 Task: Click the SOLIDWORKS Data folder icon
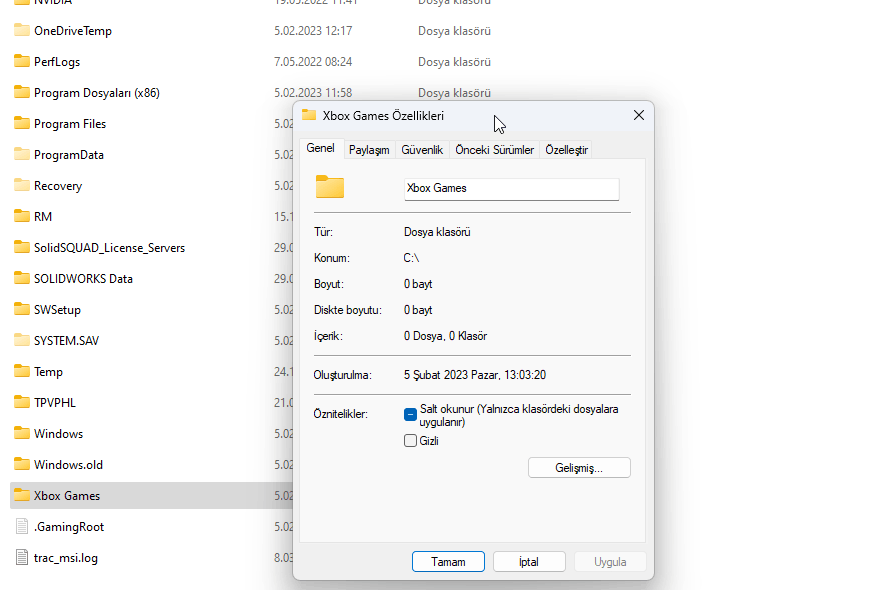click(x=22, y=279)
